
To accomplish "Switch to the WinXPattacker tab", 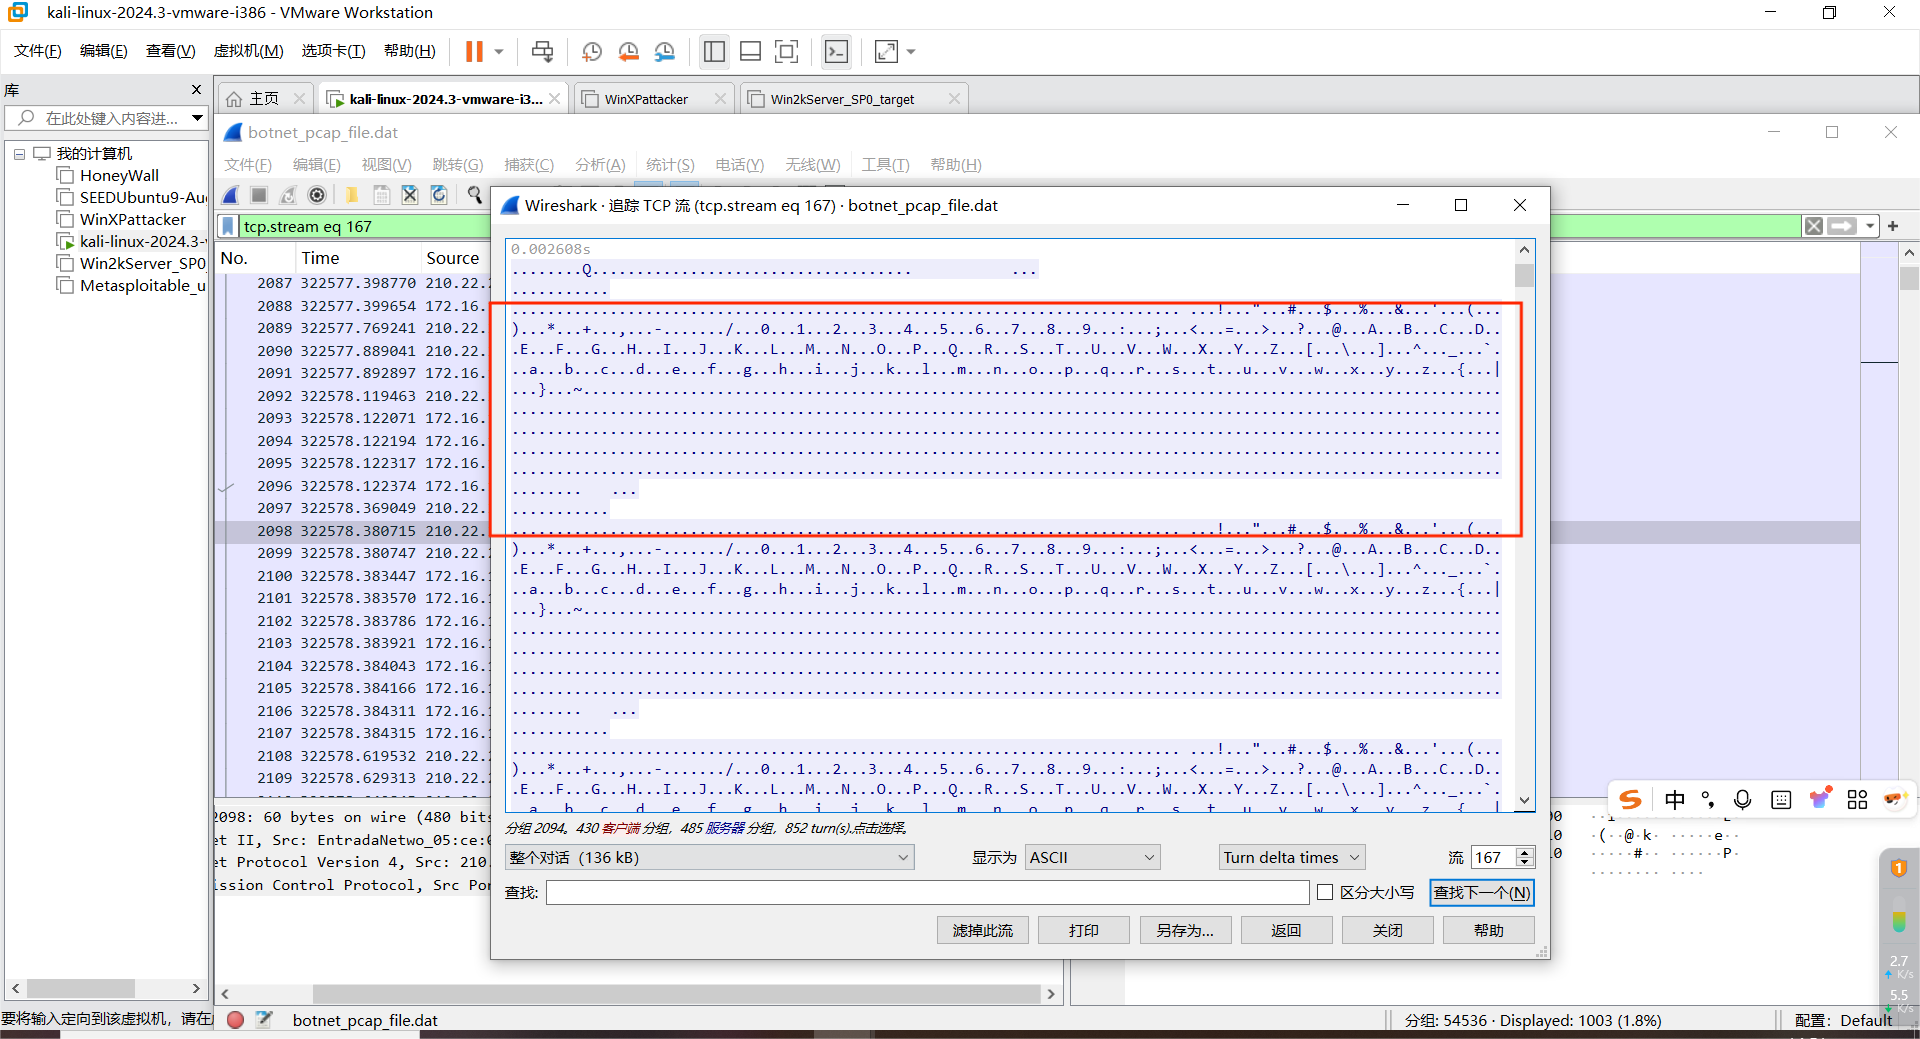I will tap(646, 99).
